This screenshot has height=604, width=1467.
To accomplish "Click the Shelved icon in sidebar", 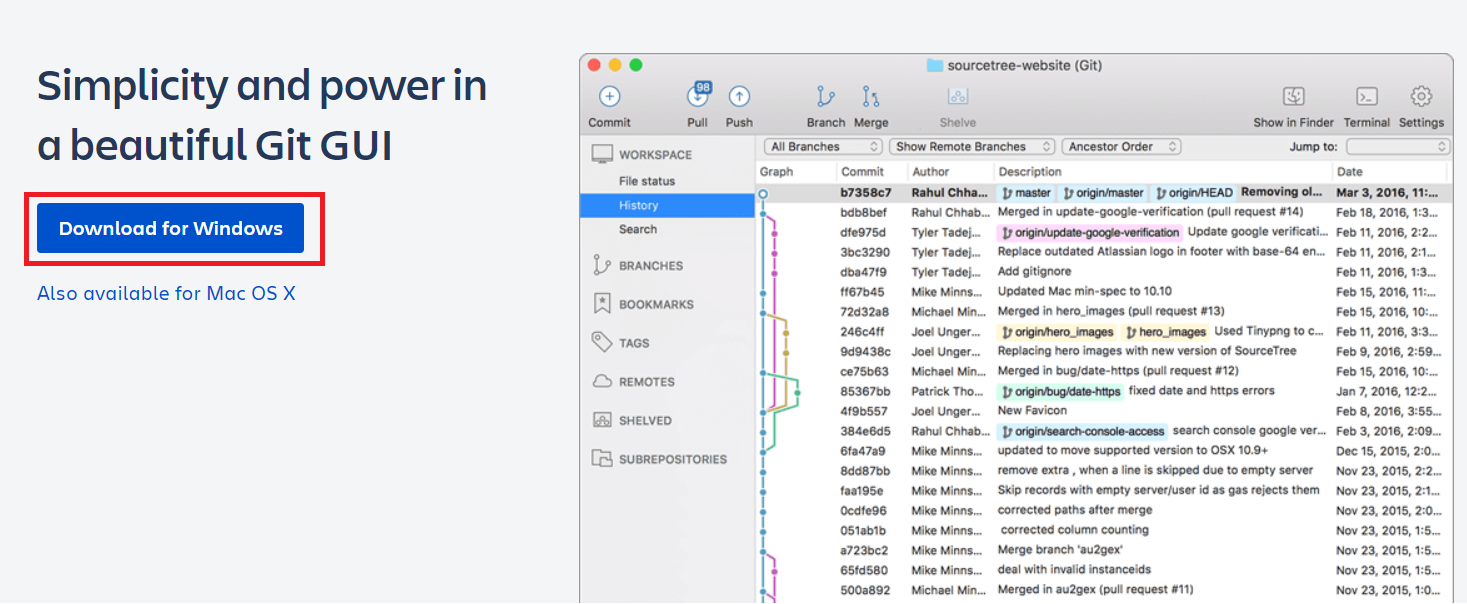I will click(x=602, y=420).
